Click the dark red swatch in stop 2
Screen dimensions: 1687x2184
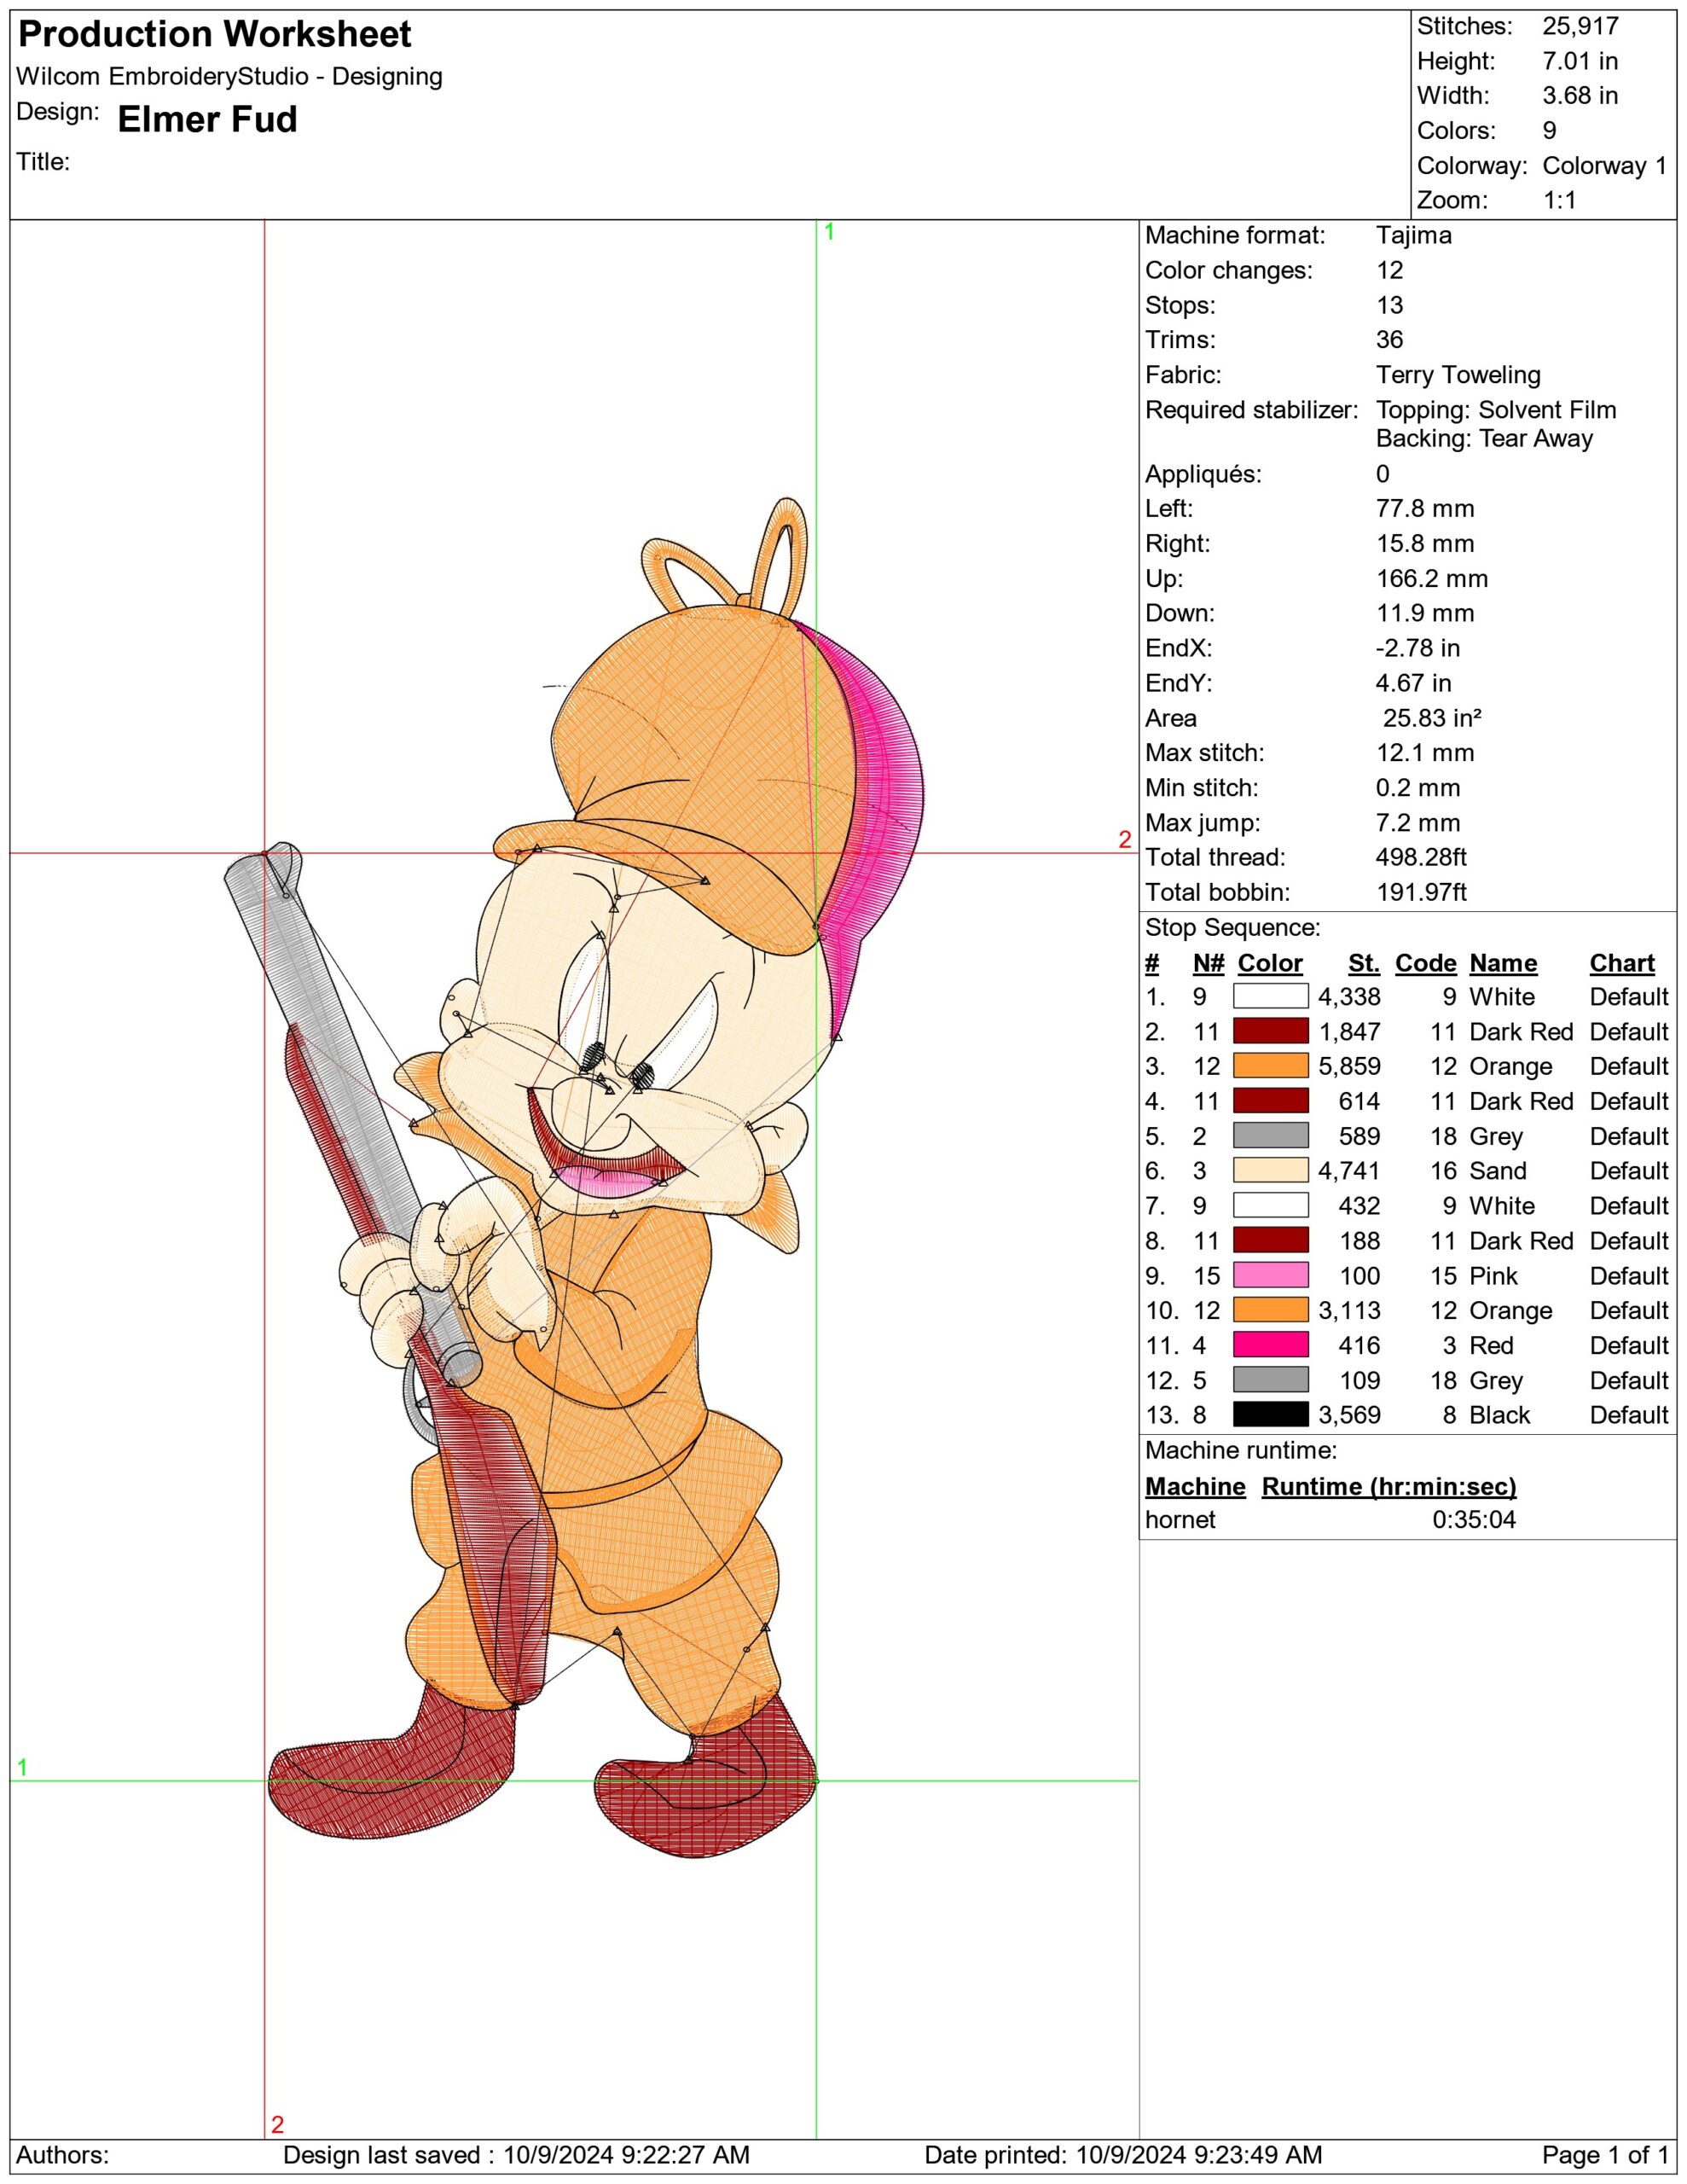pos(1270,1031)
